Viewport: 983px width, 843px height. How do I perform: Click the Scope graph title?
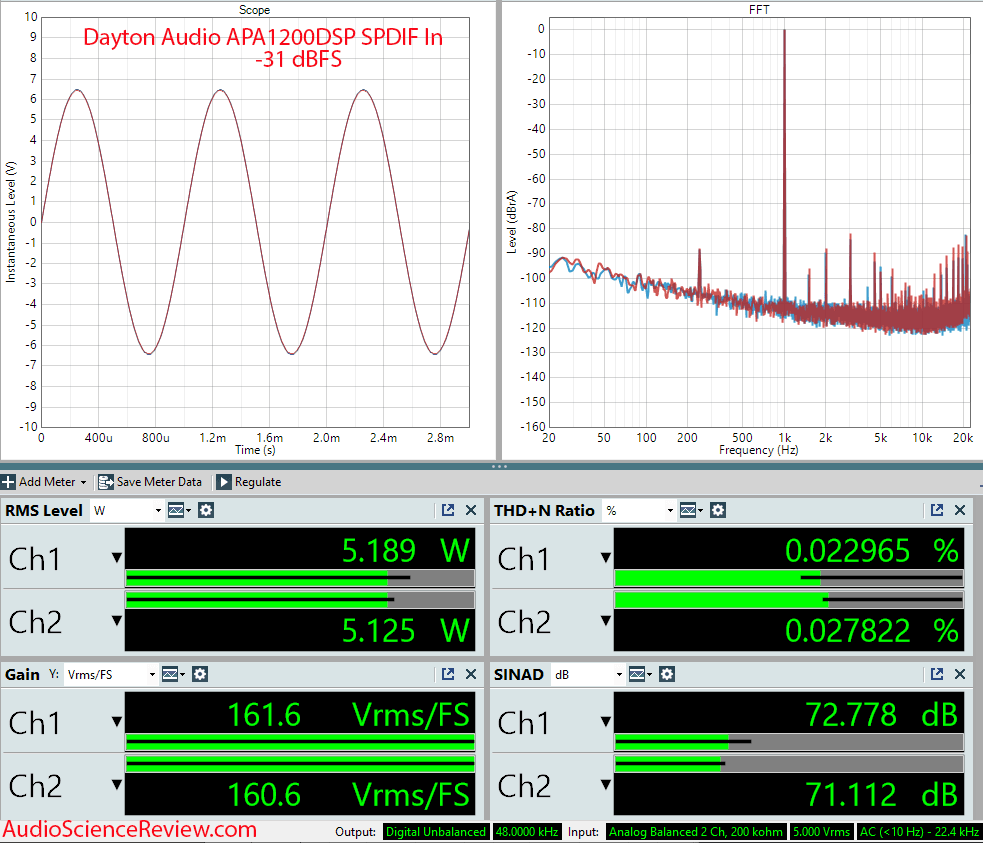pyautogui.click(x=255, y=9)
